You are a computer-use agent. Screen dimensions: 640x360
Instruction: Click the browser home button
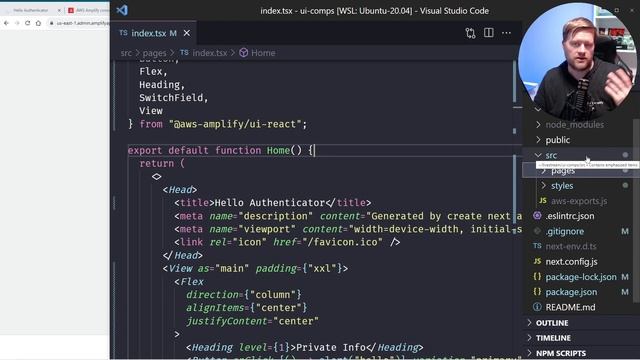click(x=38, y=23)
